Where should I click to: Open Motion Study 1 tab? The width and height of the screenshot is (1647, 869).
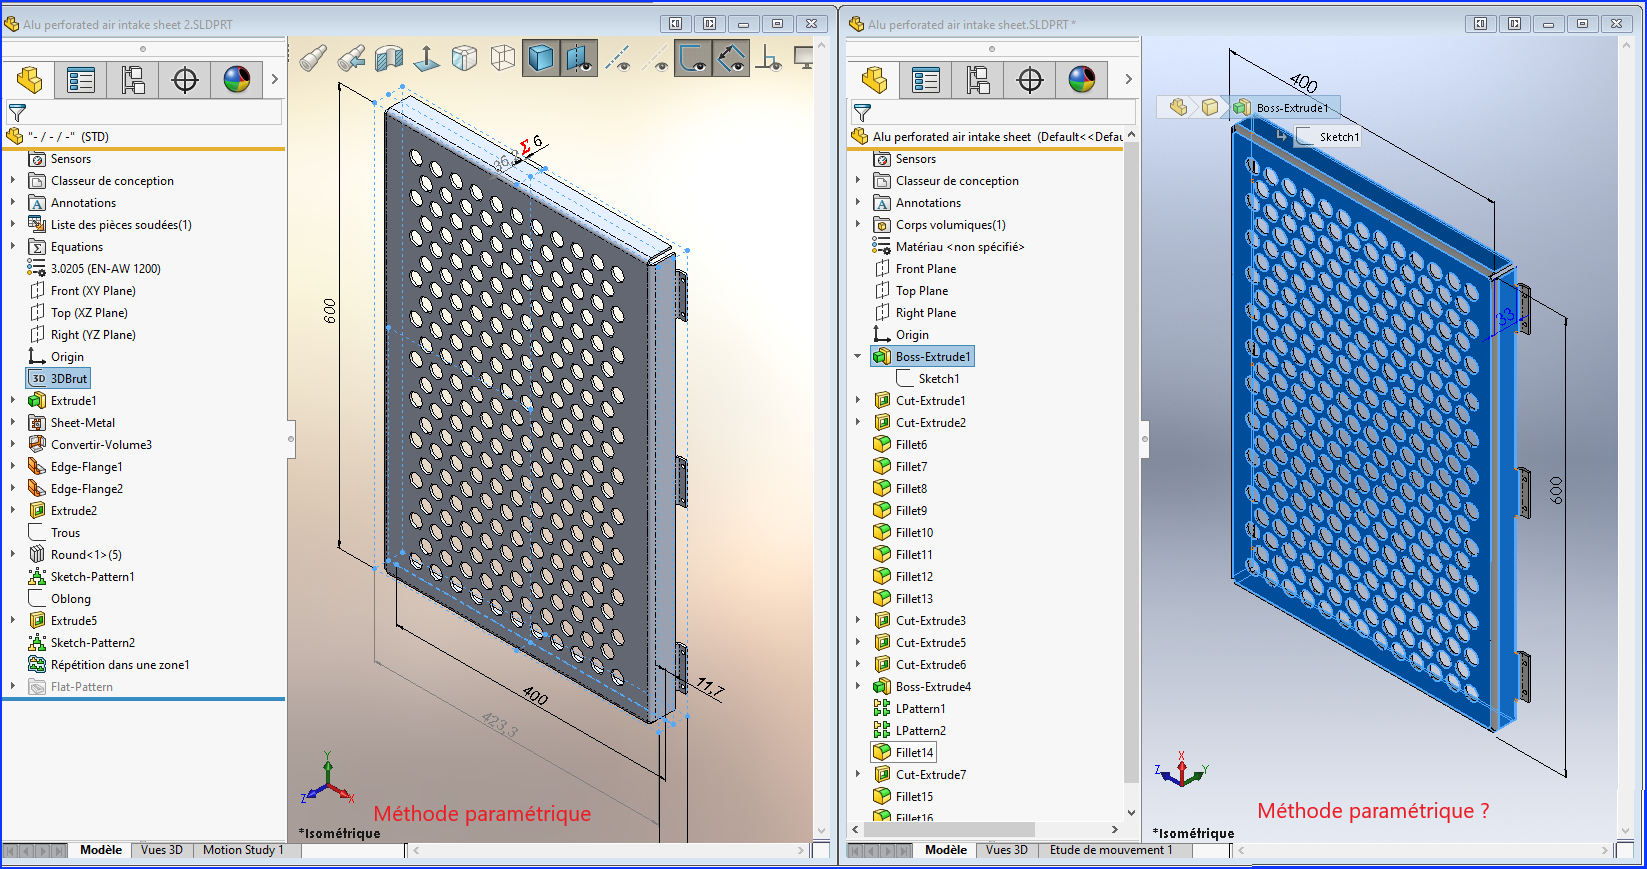243,850
